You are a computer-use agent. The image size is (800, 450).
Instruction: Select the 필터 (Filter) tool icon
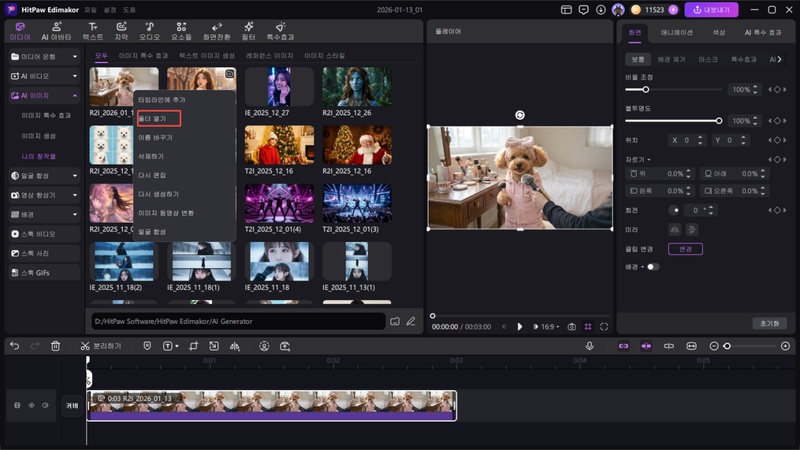[x=248, y=30]
